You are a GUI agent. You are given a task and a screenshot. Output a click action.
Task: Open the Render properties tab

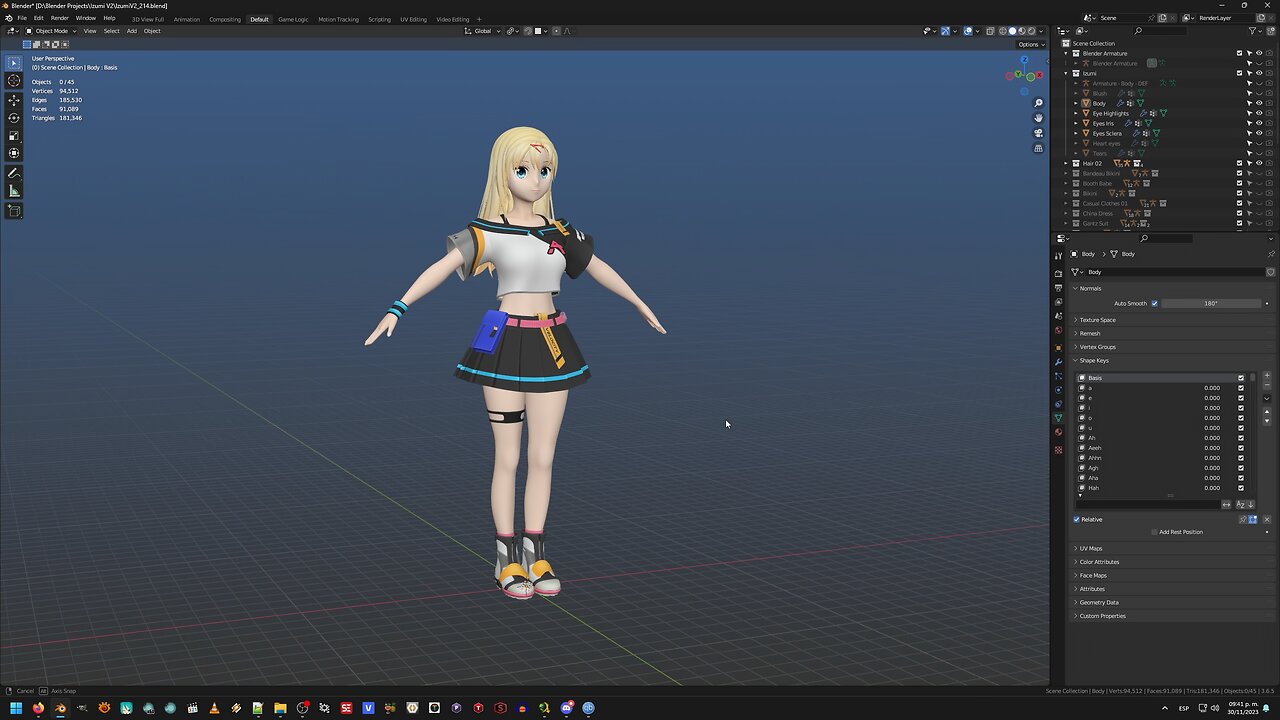pos(1059,273)
